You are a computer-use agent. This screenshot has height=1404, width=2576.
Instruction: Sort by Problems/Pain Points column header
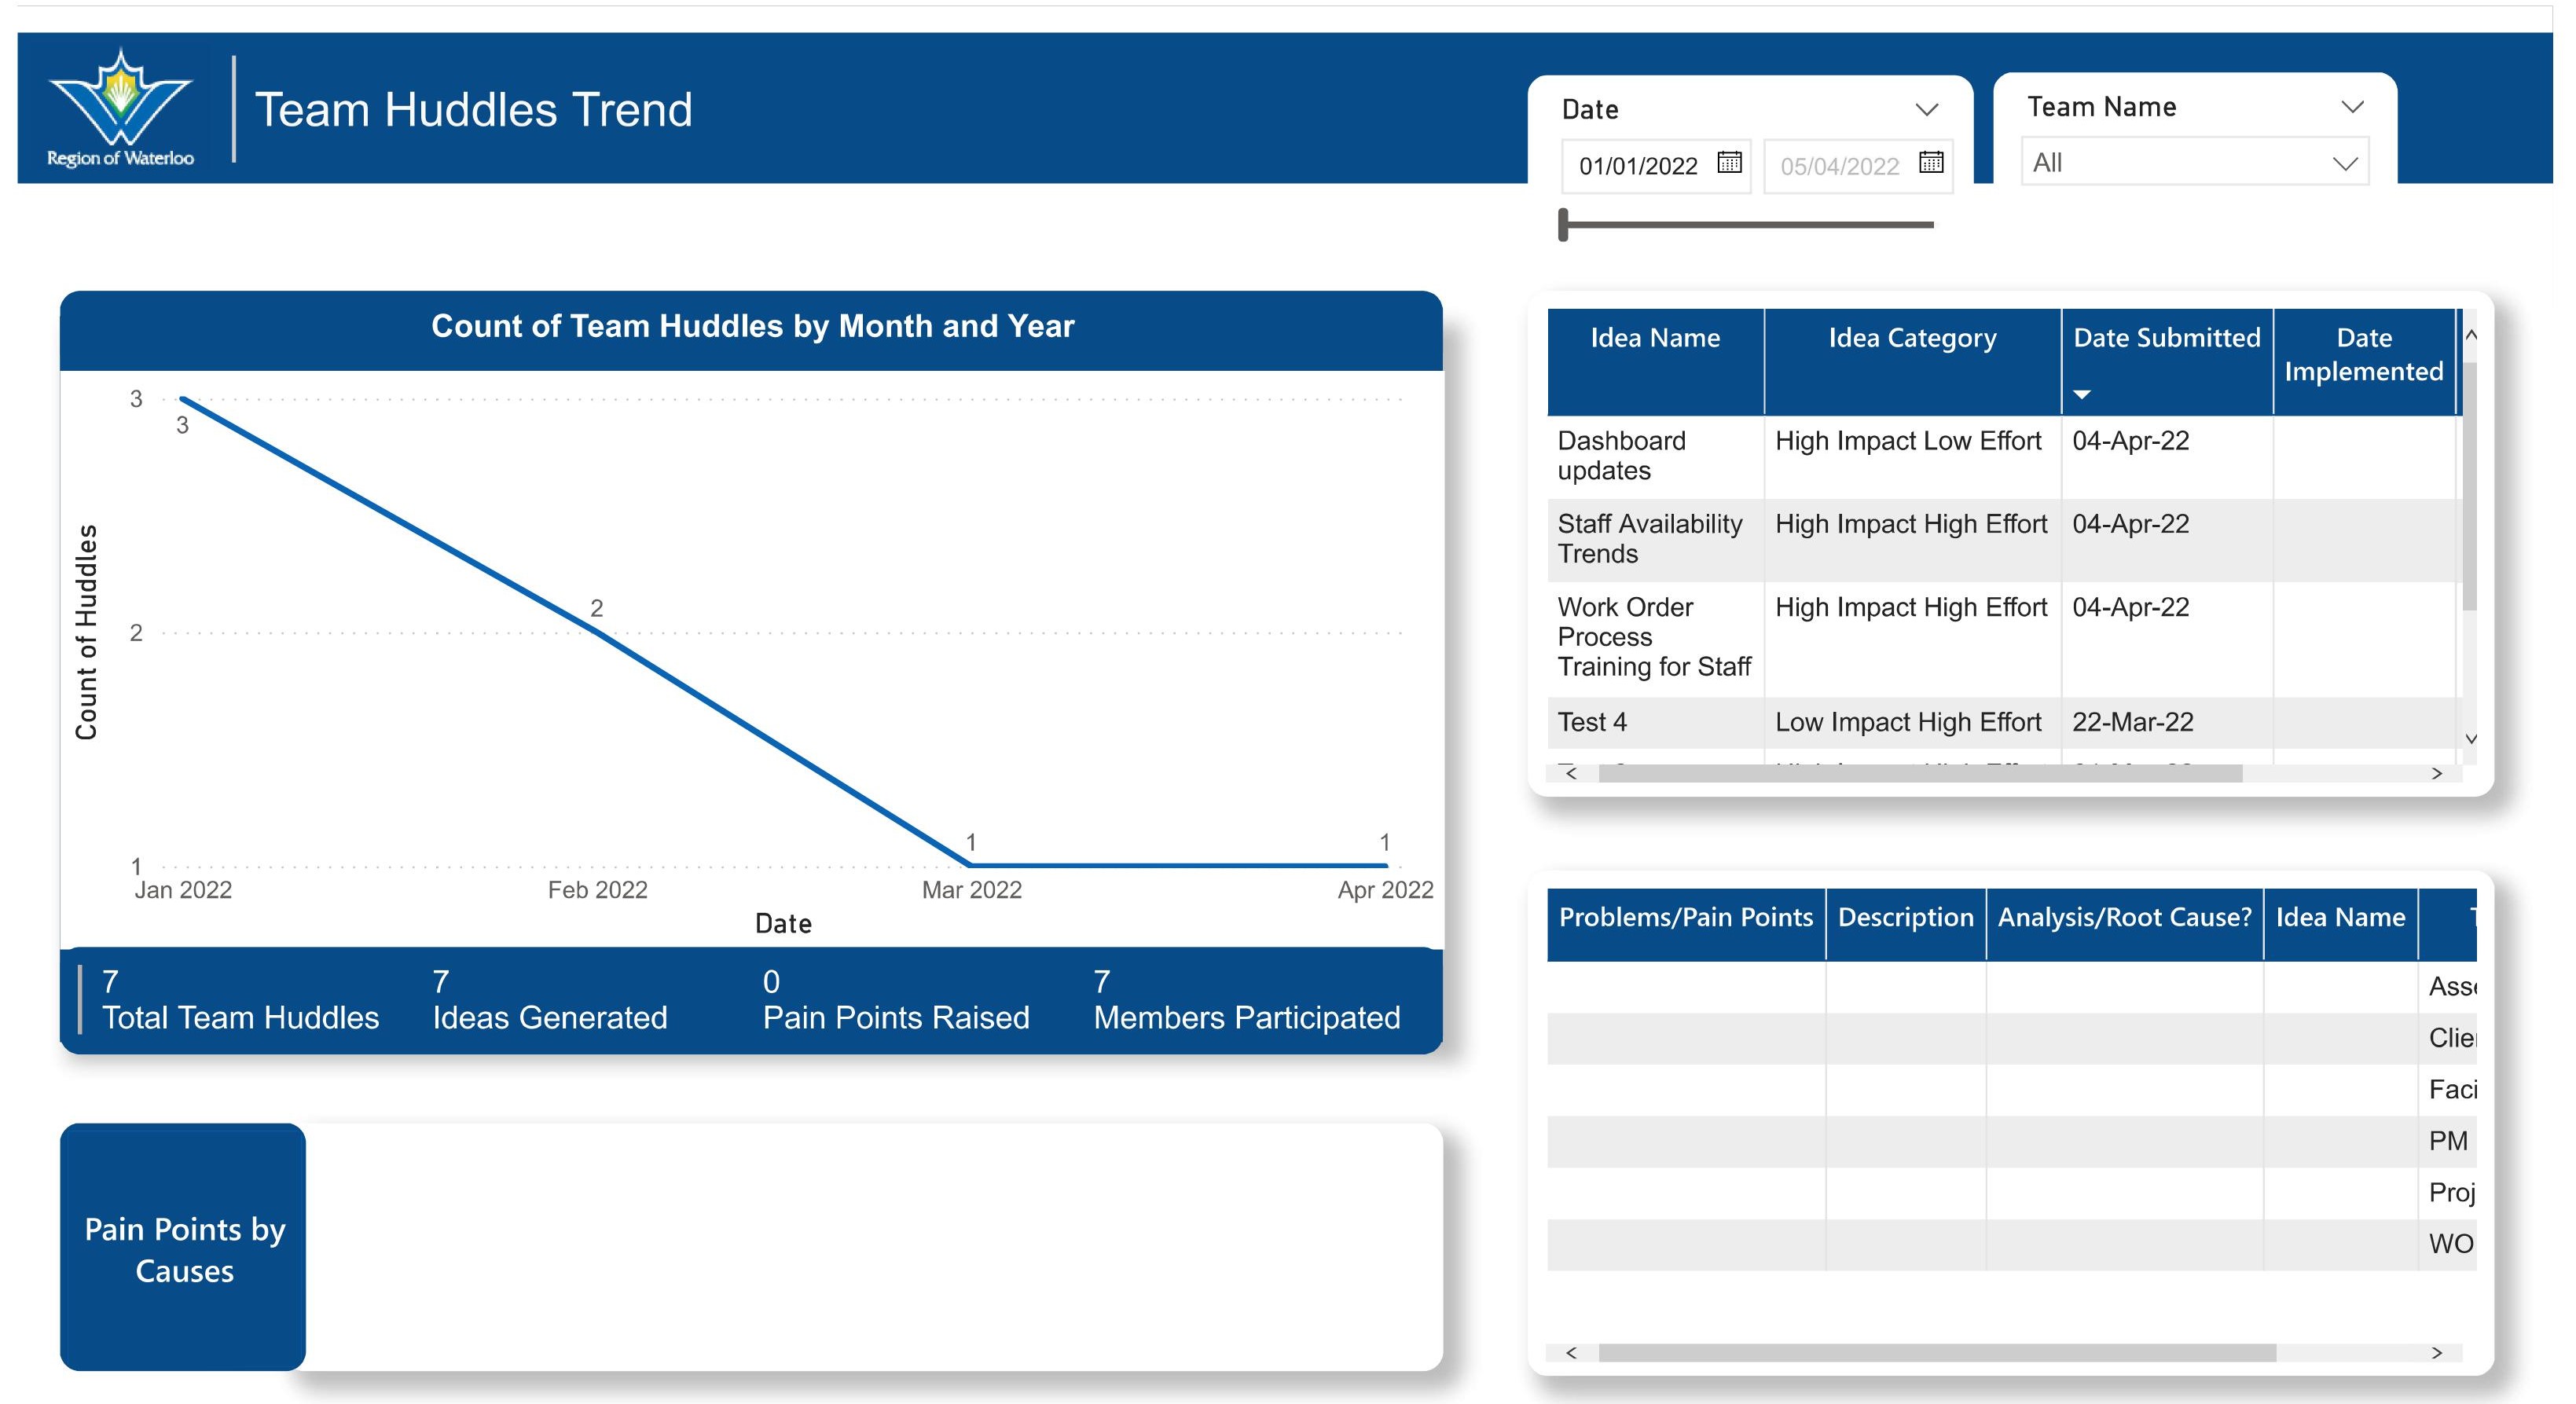pyautogui.click(x=1685, y=918)
